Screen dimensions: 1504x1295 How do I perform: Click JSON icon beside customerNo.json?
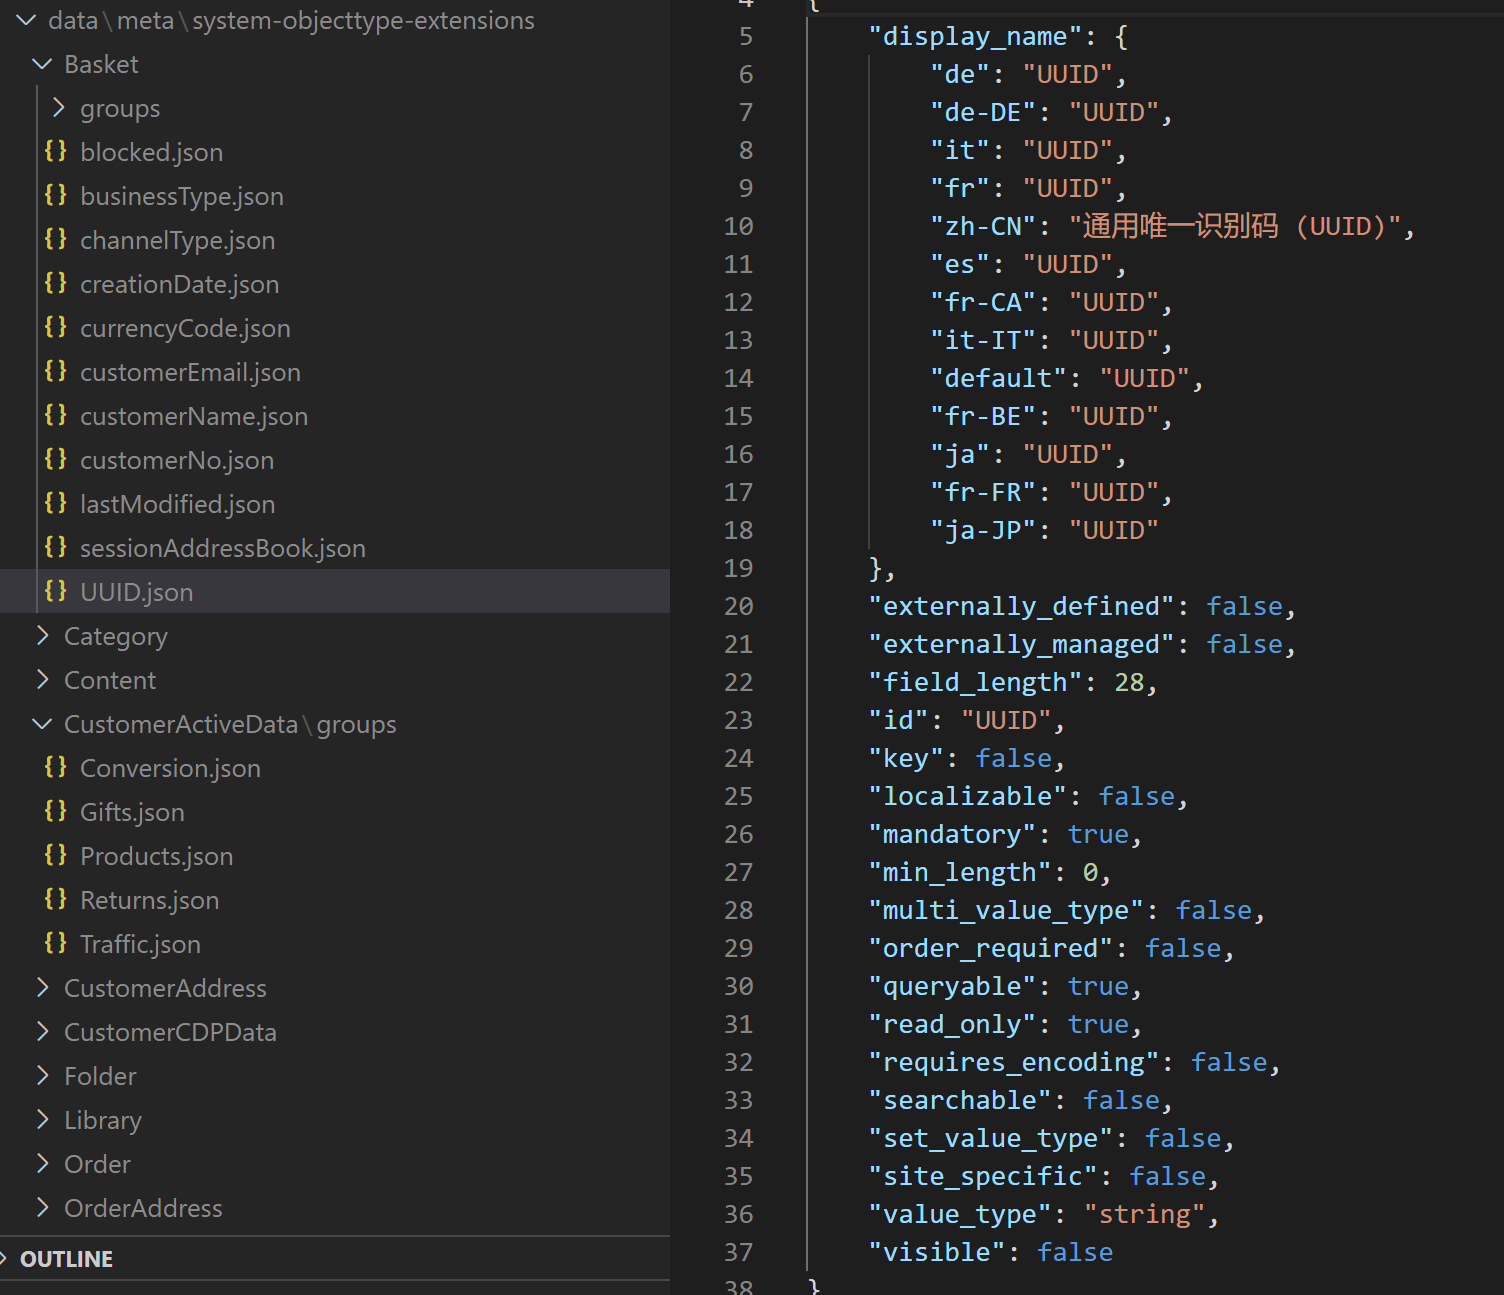56,459
